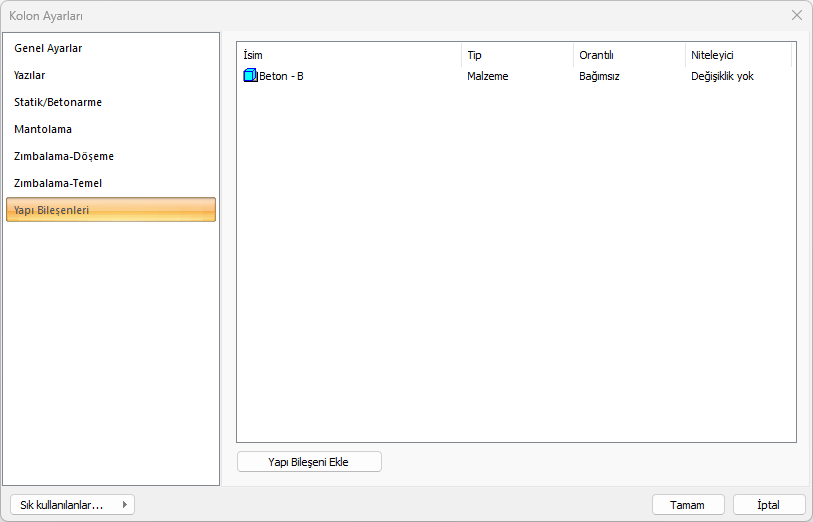This screenshot has width=813, height=522.
Task: Switch to Yazılar section
Action: pos(110,75)
